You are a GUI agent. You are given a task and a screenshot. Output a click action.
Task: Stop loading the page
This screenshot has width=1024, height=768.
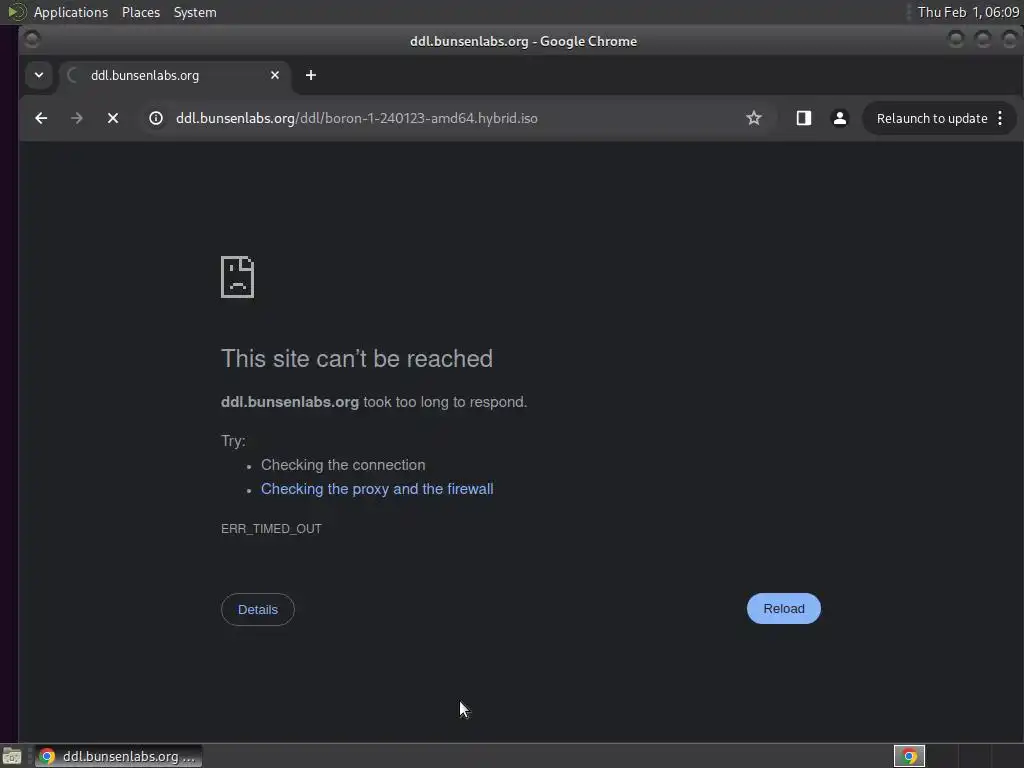point(113,118)
